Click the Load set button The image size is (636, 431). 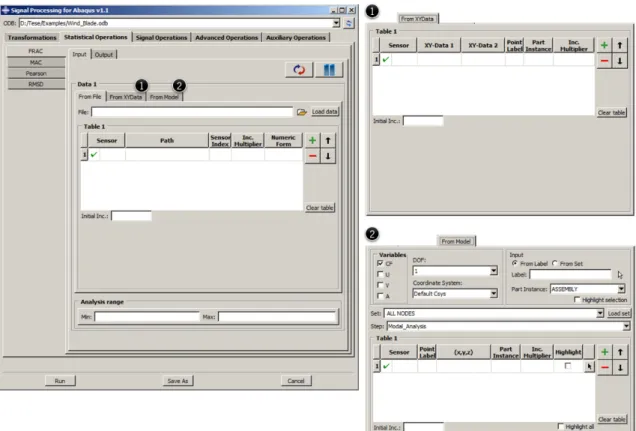[619, 313]
